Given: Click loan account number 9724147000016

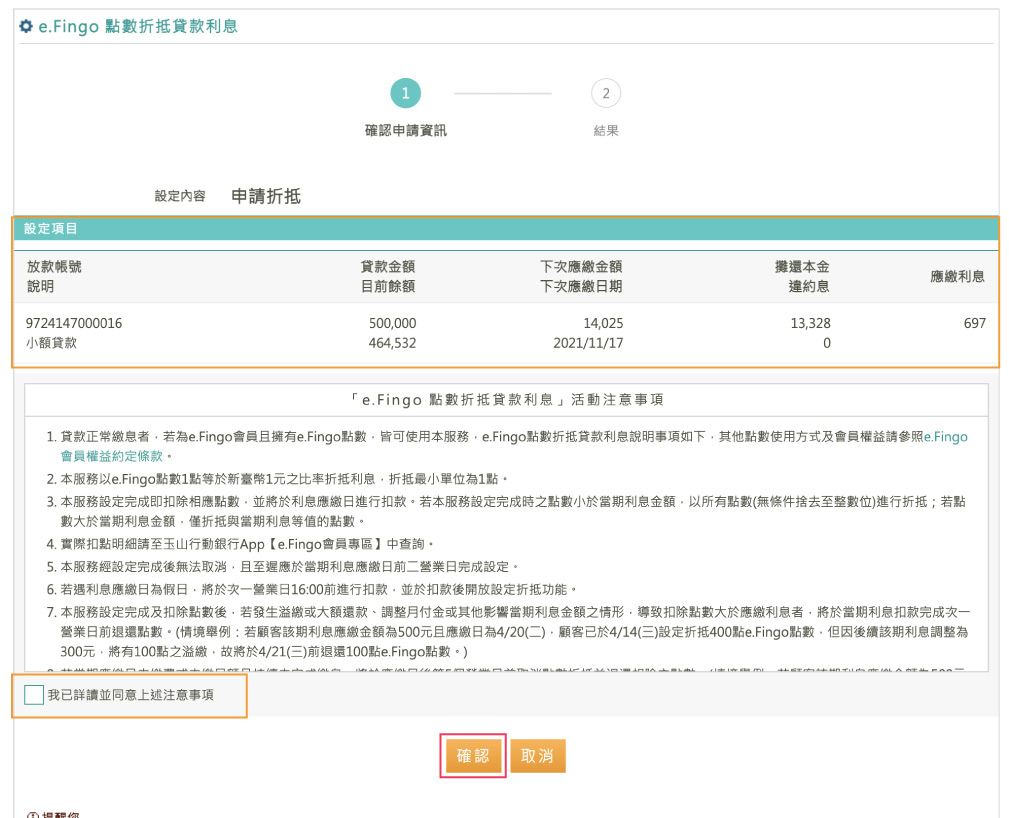Looking at the screenshot, I should pos(74,323).
